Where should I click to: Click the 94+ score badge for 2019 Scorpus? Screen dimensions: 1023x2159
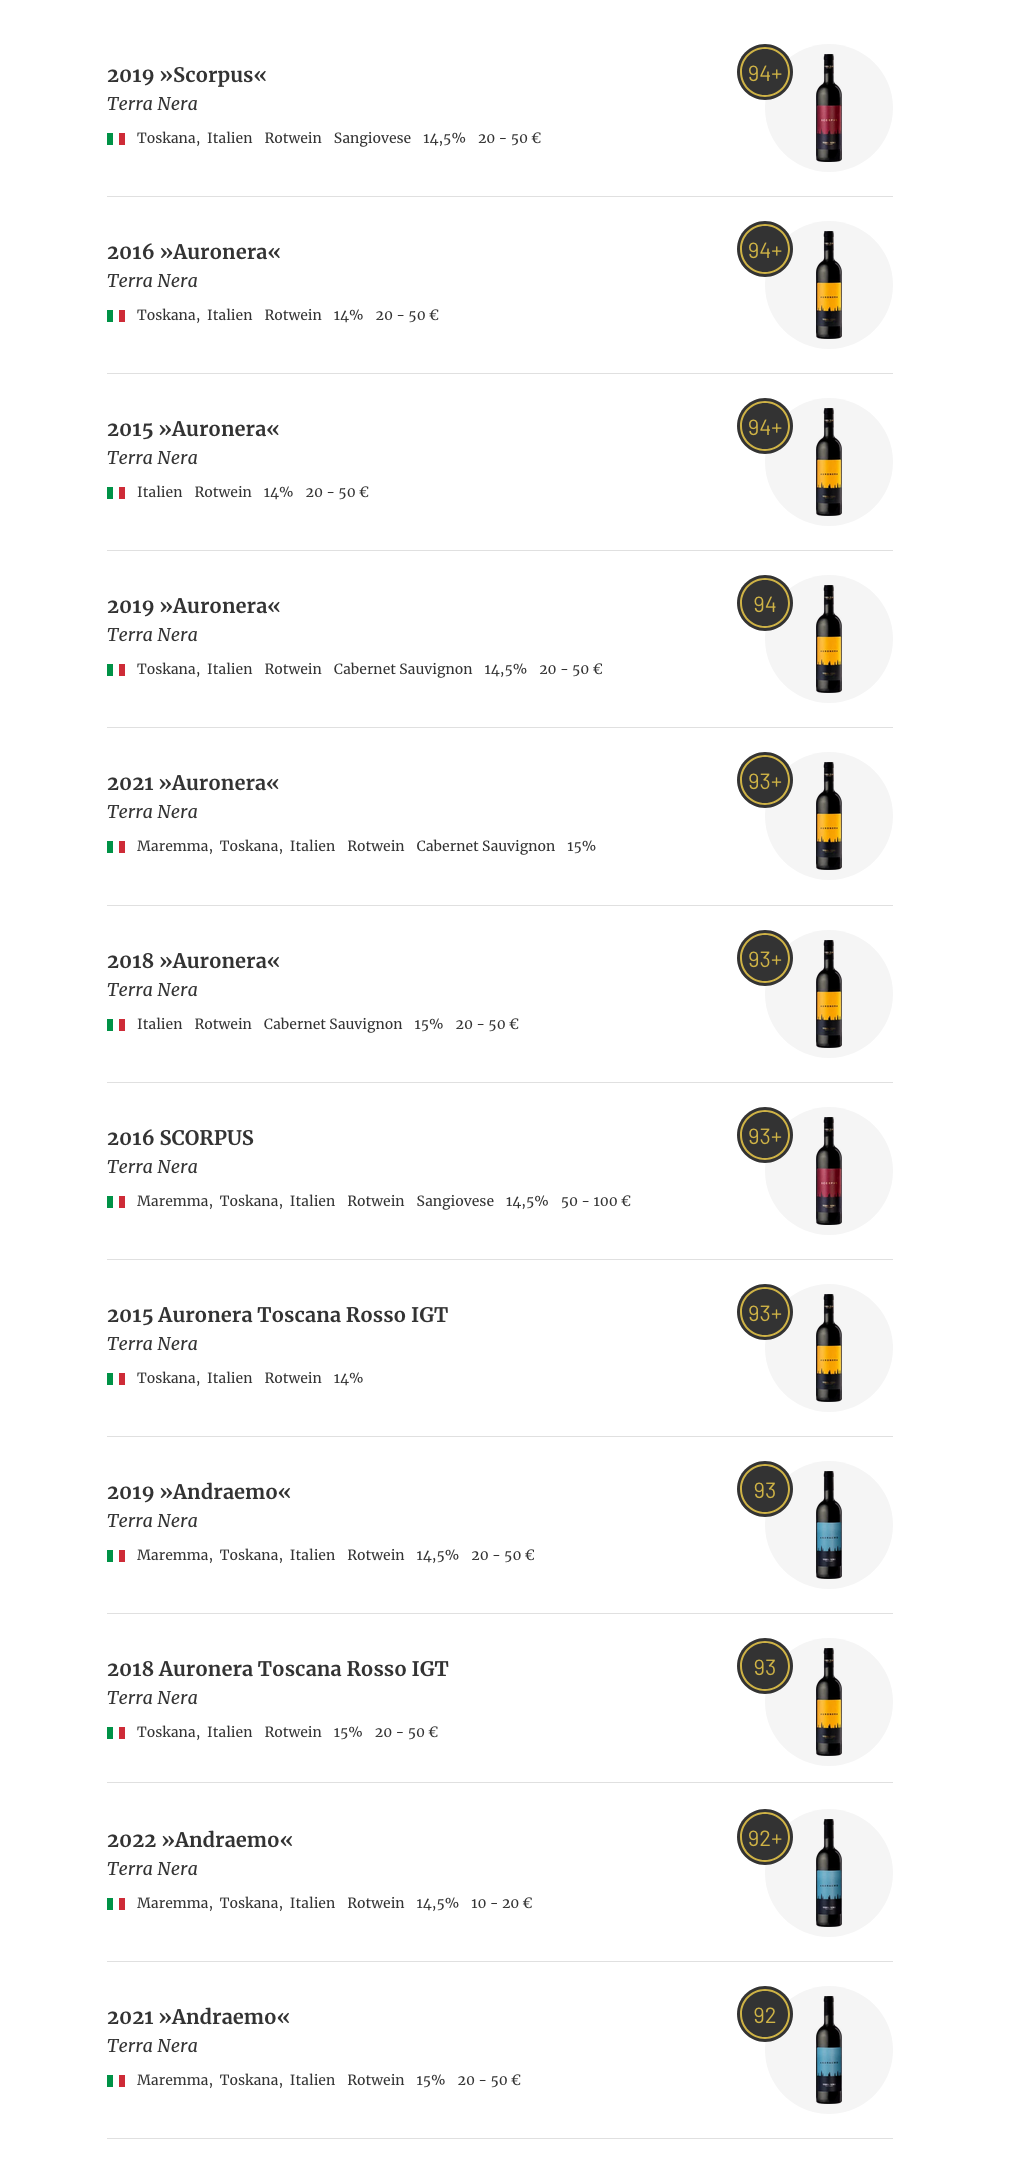tap(765, 73)
